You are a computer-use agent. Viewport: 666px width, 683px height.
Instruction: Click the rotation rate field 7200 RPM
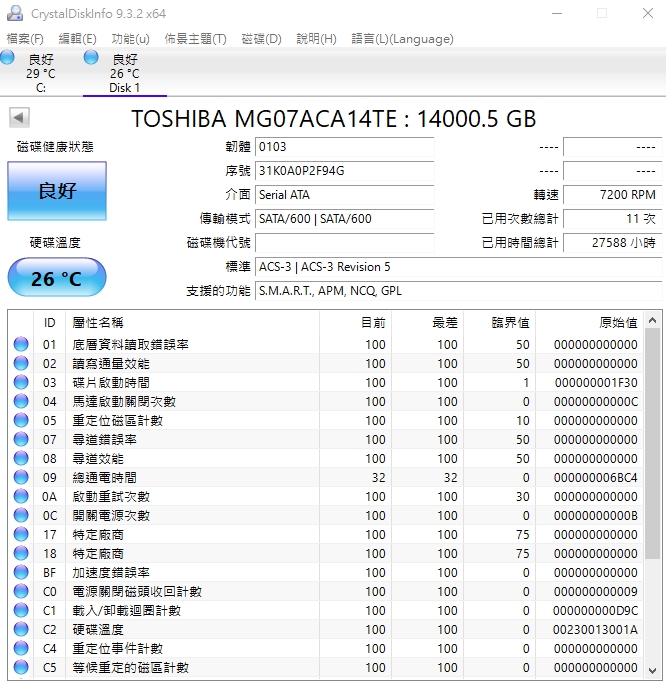pos(612,195)
